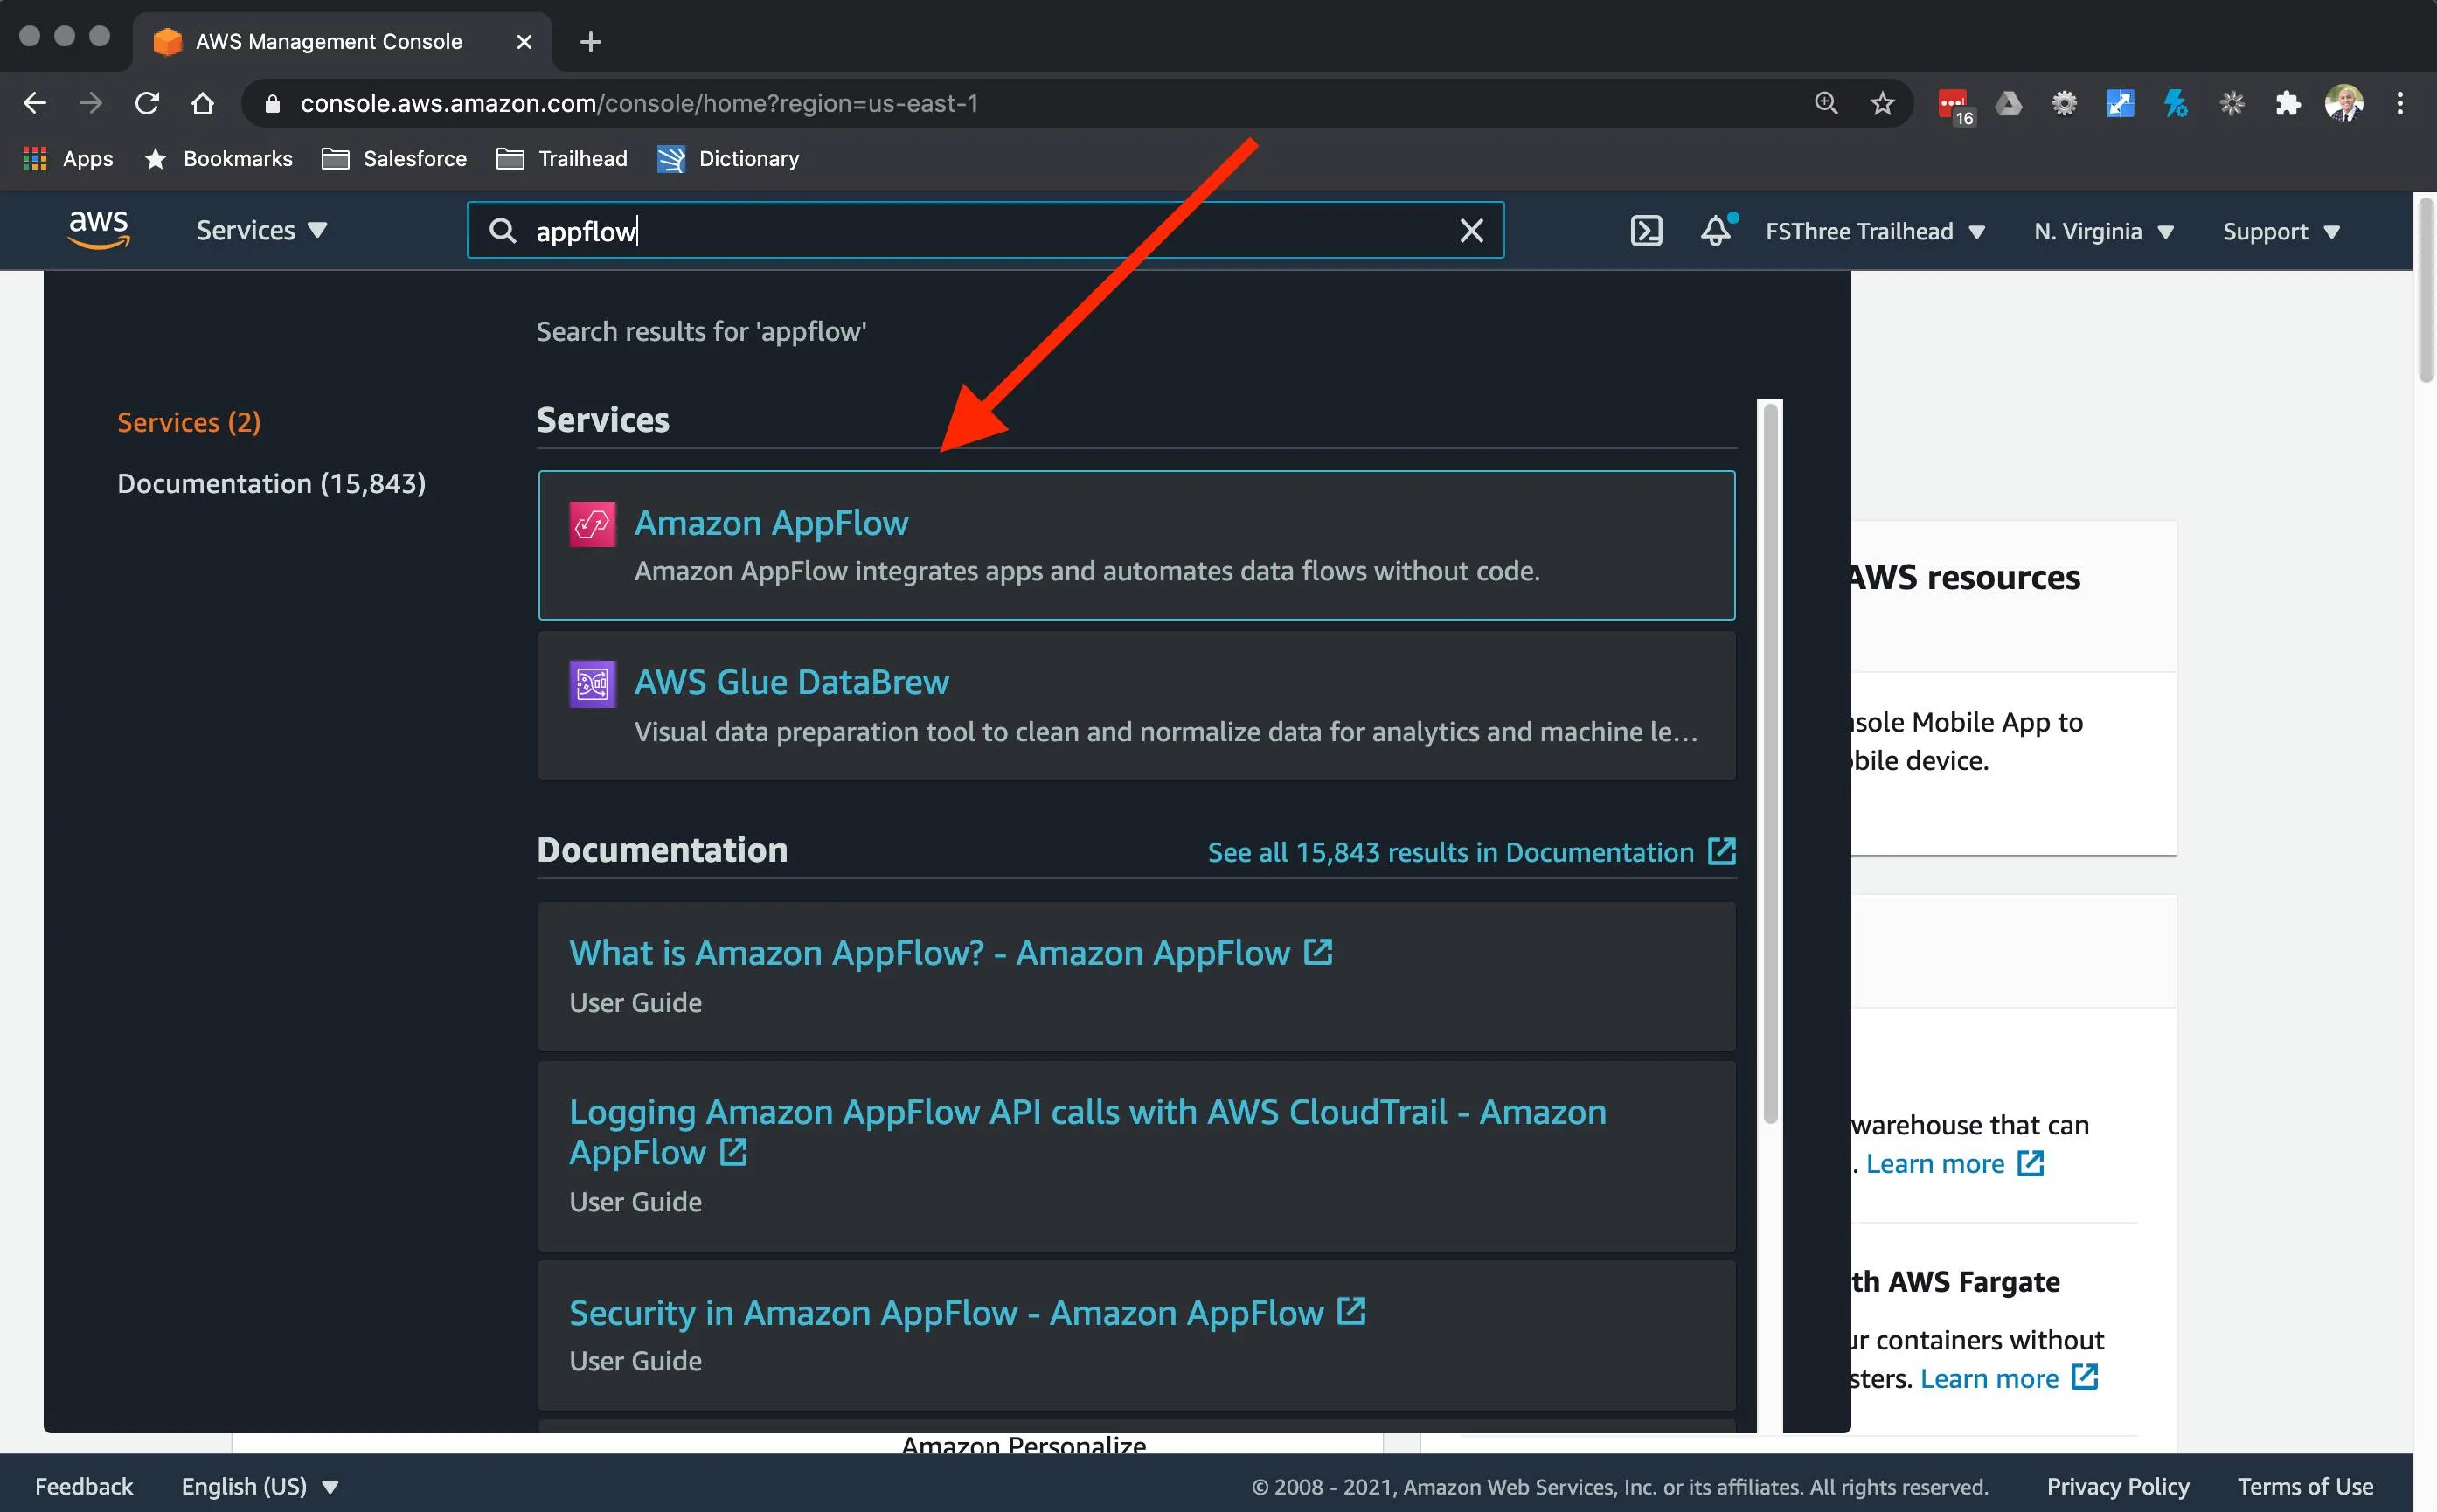Click the AWS Glue DataBrew service icon

point(593,683)
